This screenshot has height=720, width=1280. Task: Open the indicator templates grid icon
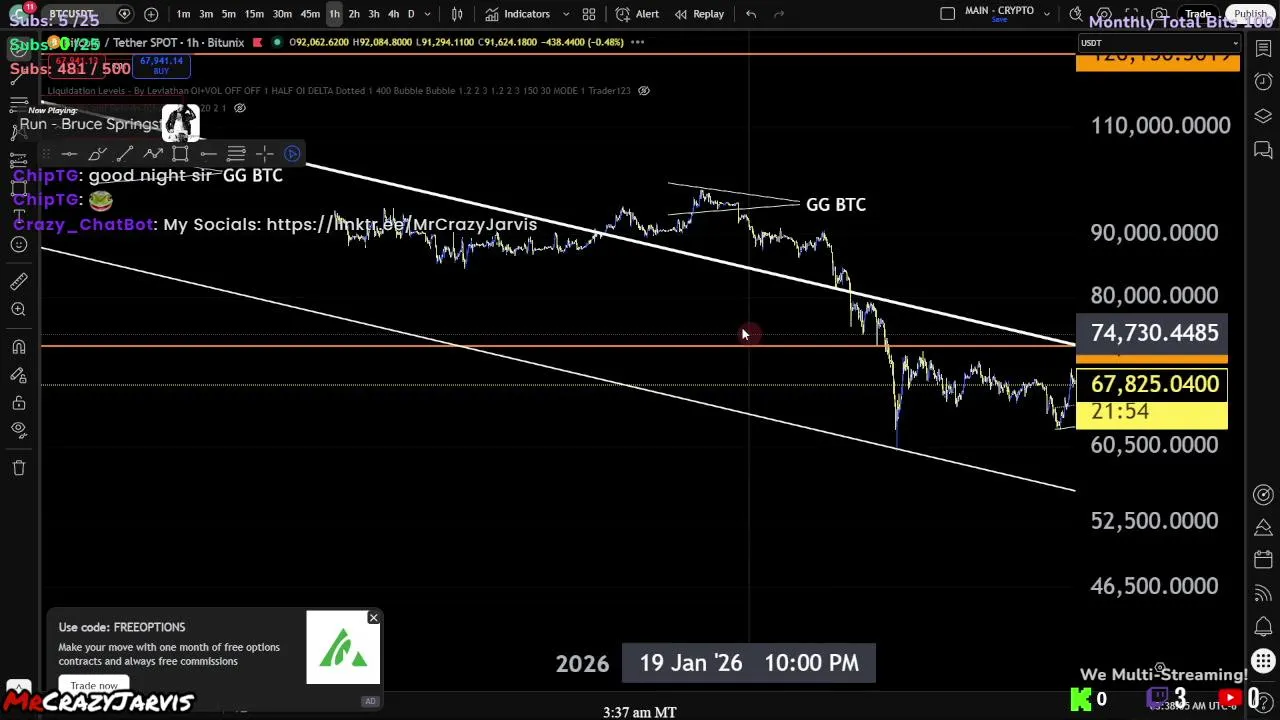tap(589, 14)
